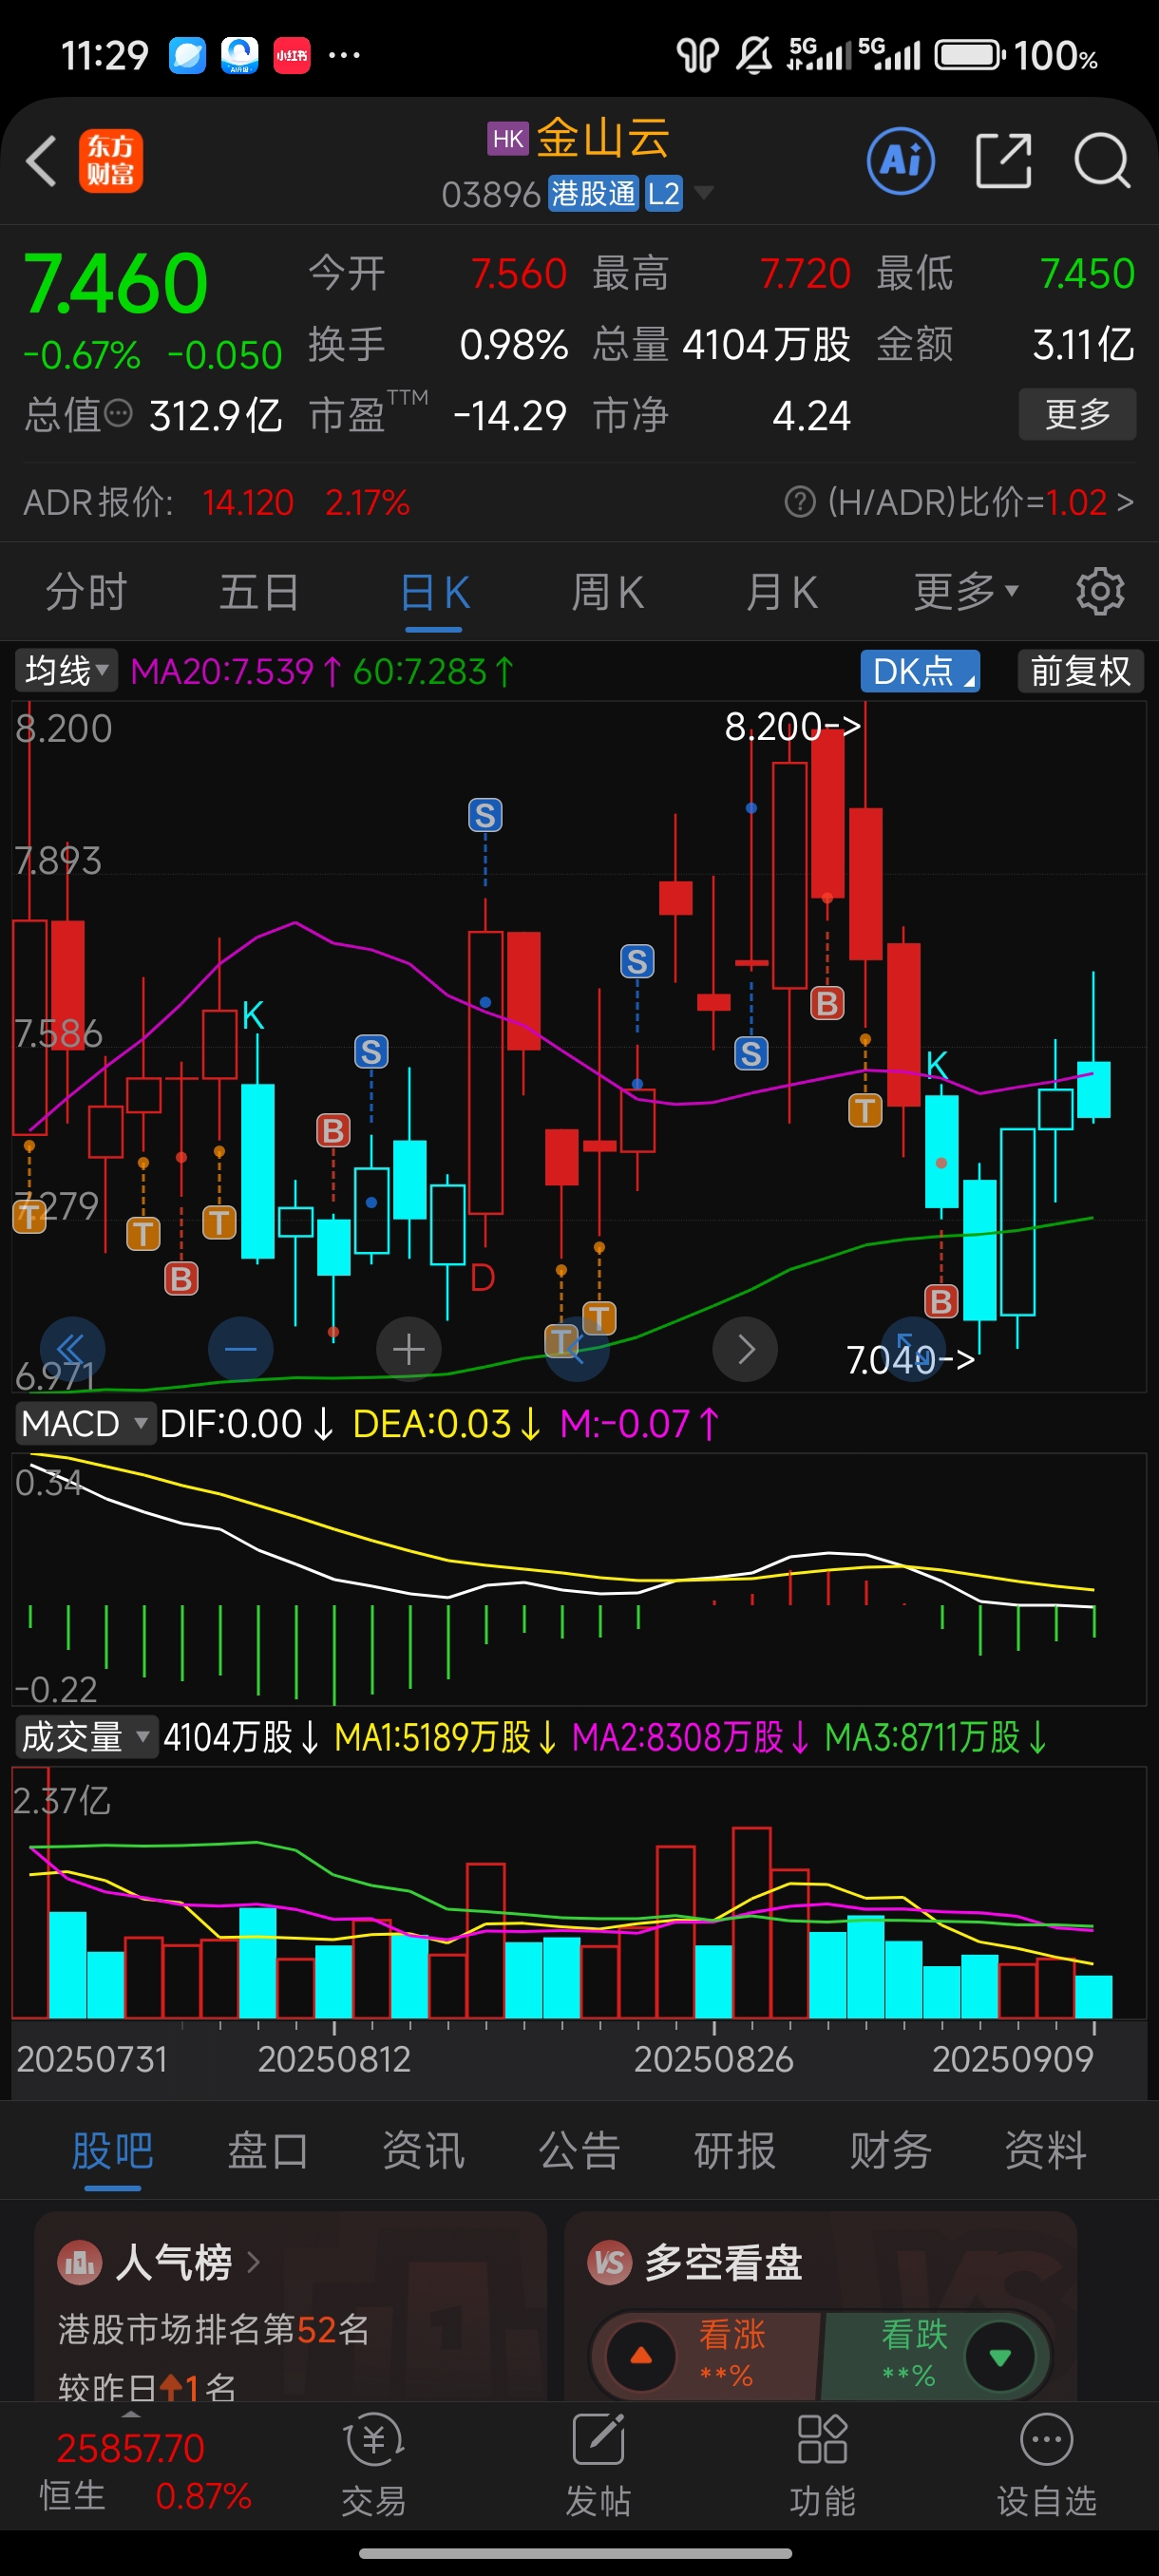Tap the 更多 quote details button
The height and width of the screenshot is (2576, 1159).
pos(1077,413)
